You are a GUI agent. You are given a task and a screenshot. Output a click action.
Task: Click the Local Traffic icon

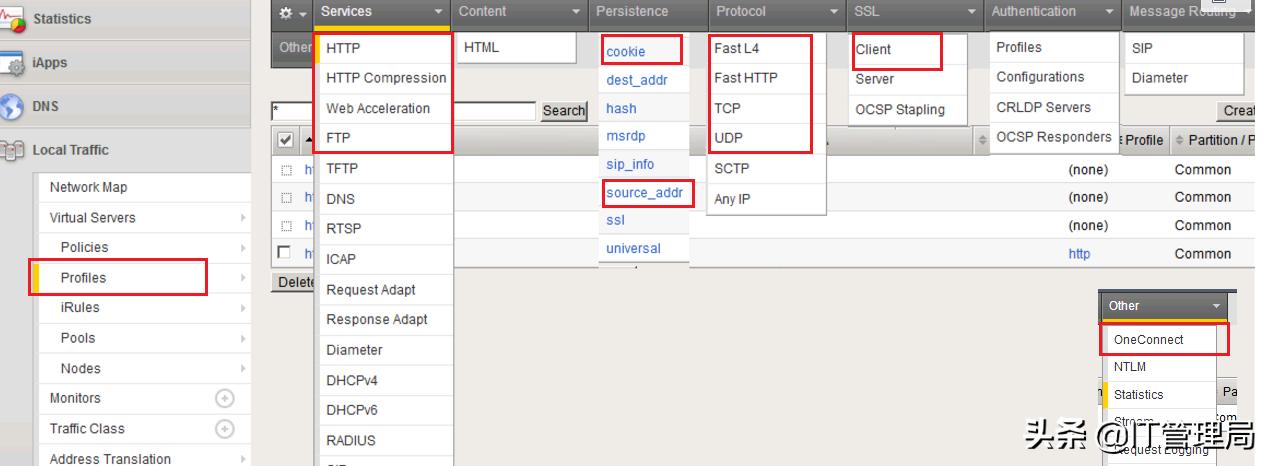(13, 150)
